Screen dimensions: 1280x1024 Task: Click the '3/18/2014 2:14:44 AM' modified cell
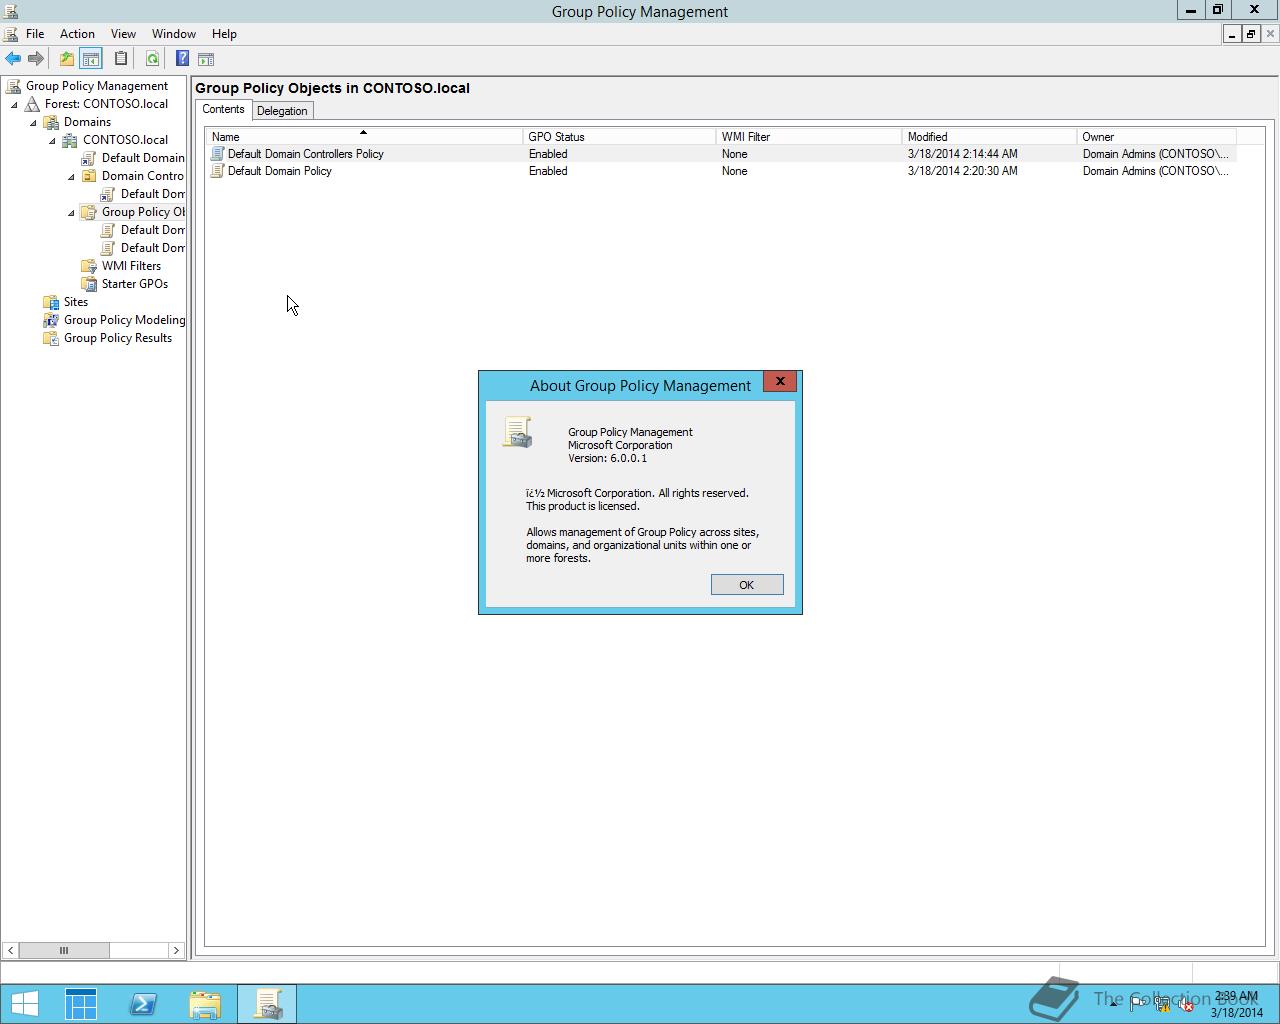(962, 154)
